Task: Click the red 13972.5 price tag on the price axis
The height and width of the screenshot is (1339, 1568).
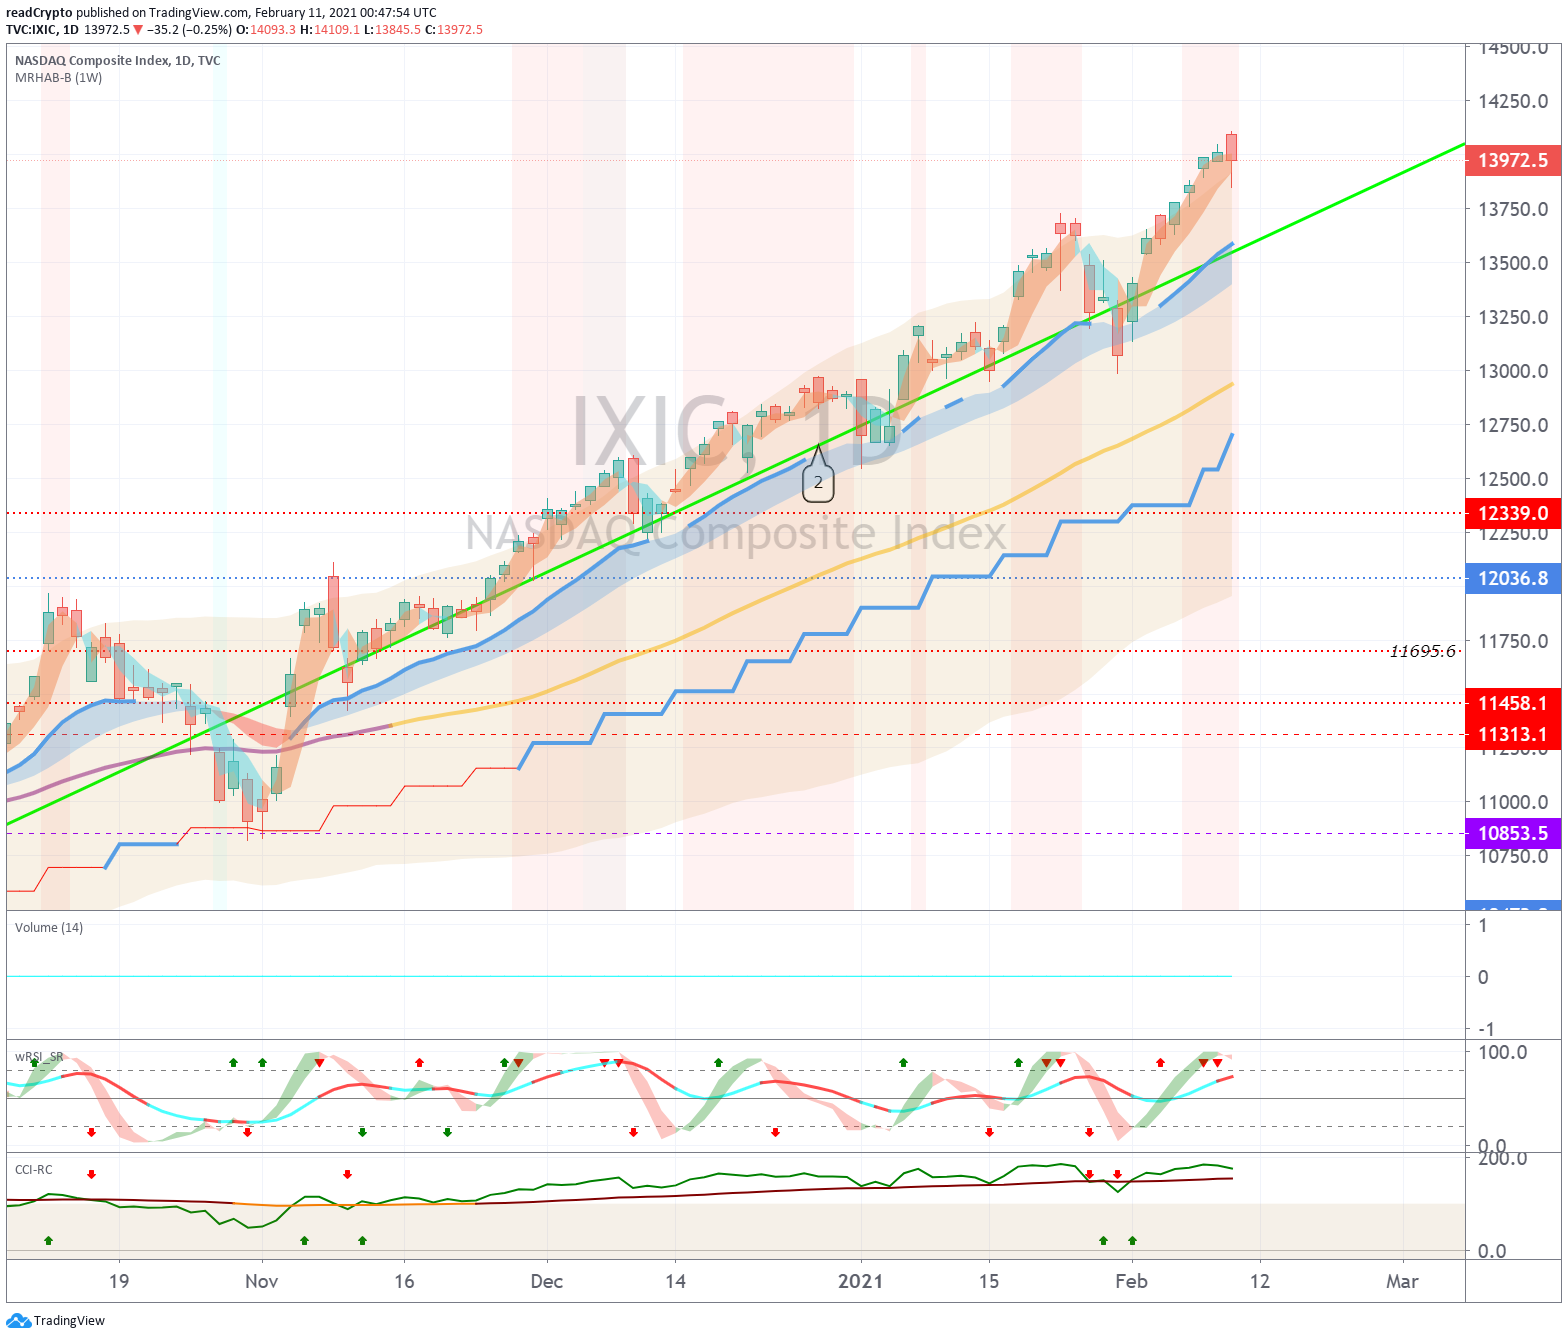Action: click(1513, 160)
